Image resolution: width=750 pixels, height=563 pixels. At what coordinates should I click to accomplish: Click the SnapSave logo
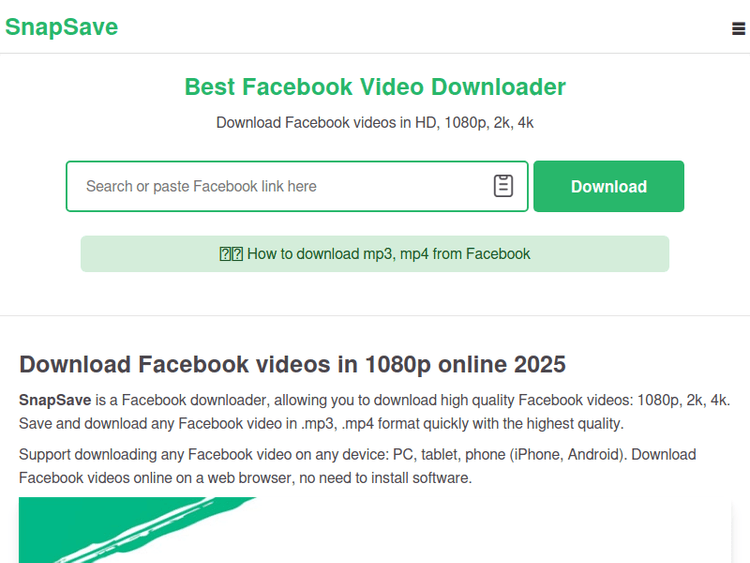61,27
